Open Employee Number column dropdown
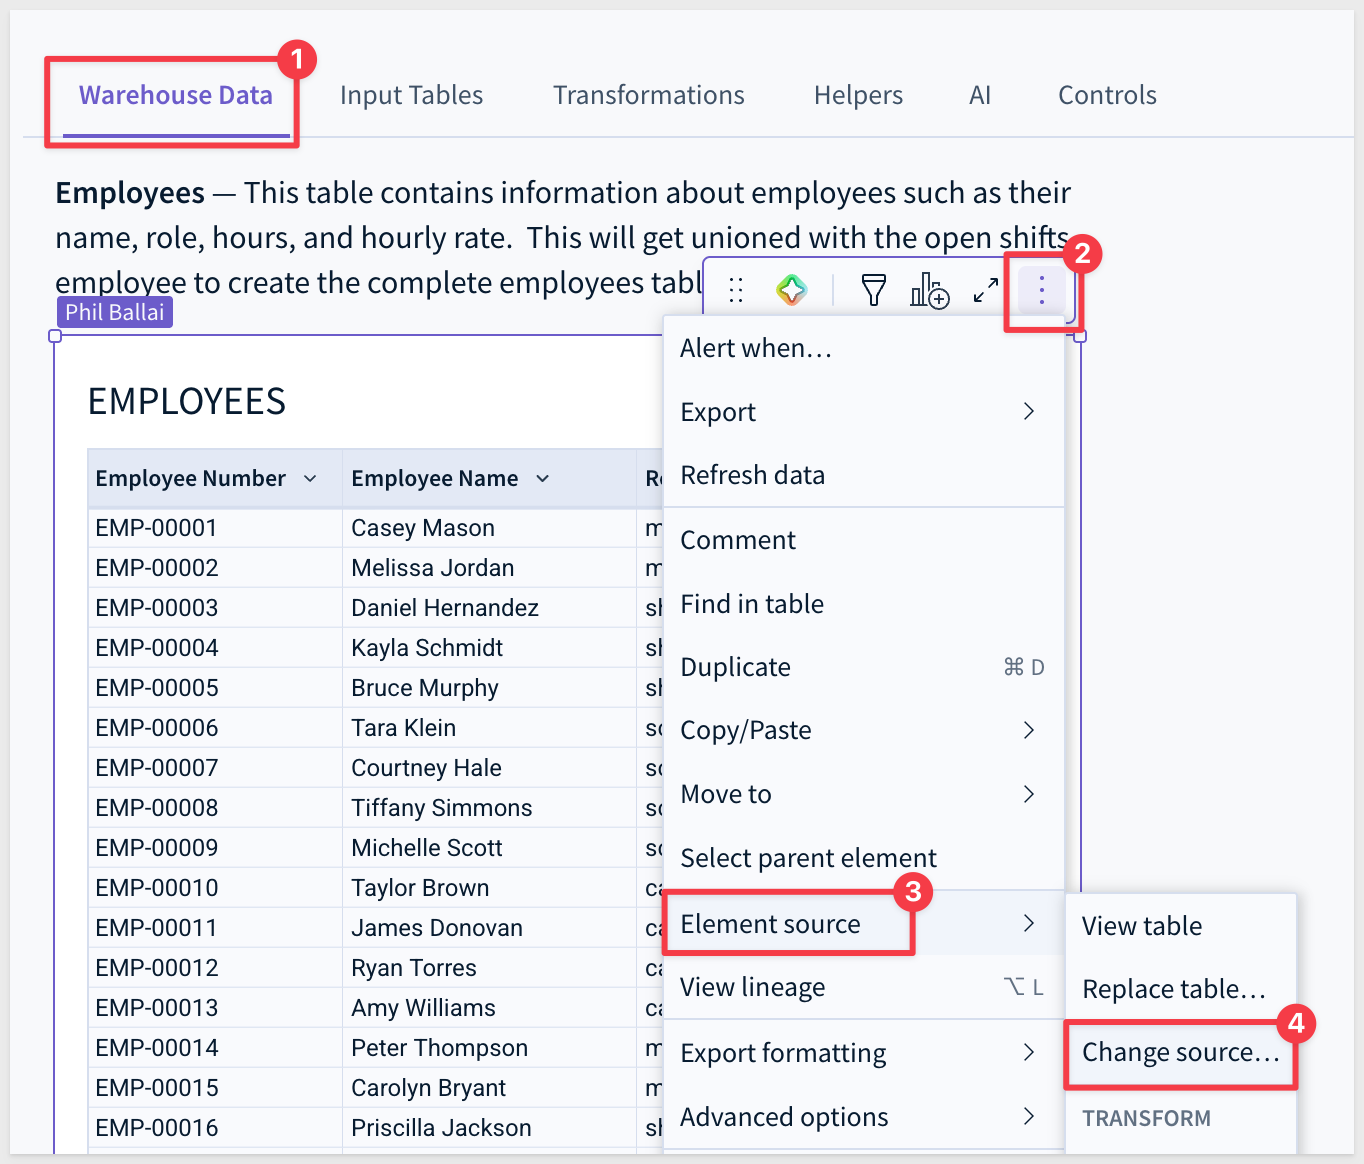This screenshot has width=1364, height=1164. 310,479
